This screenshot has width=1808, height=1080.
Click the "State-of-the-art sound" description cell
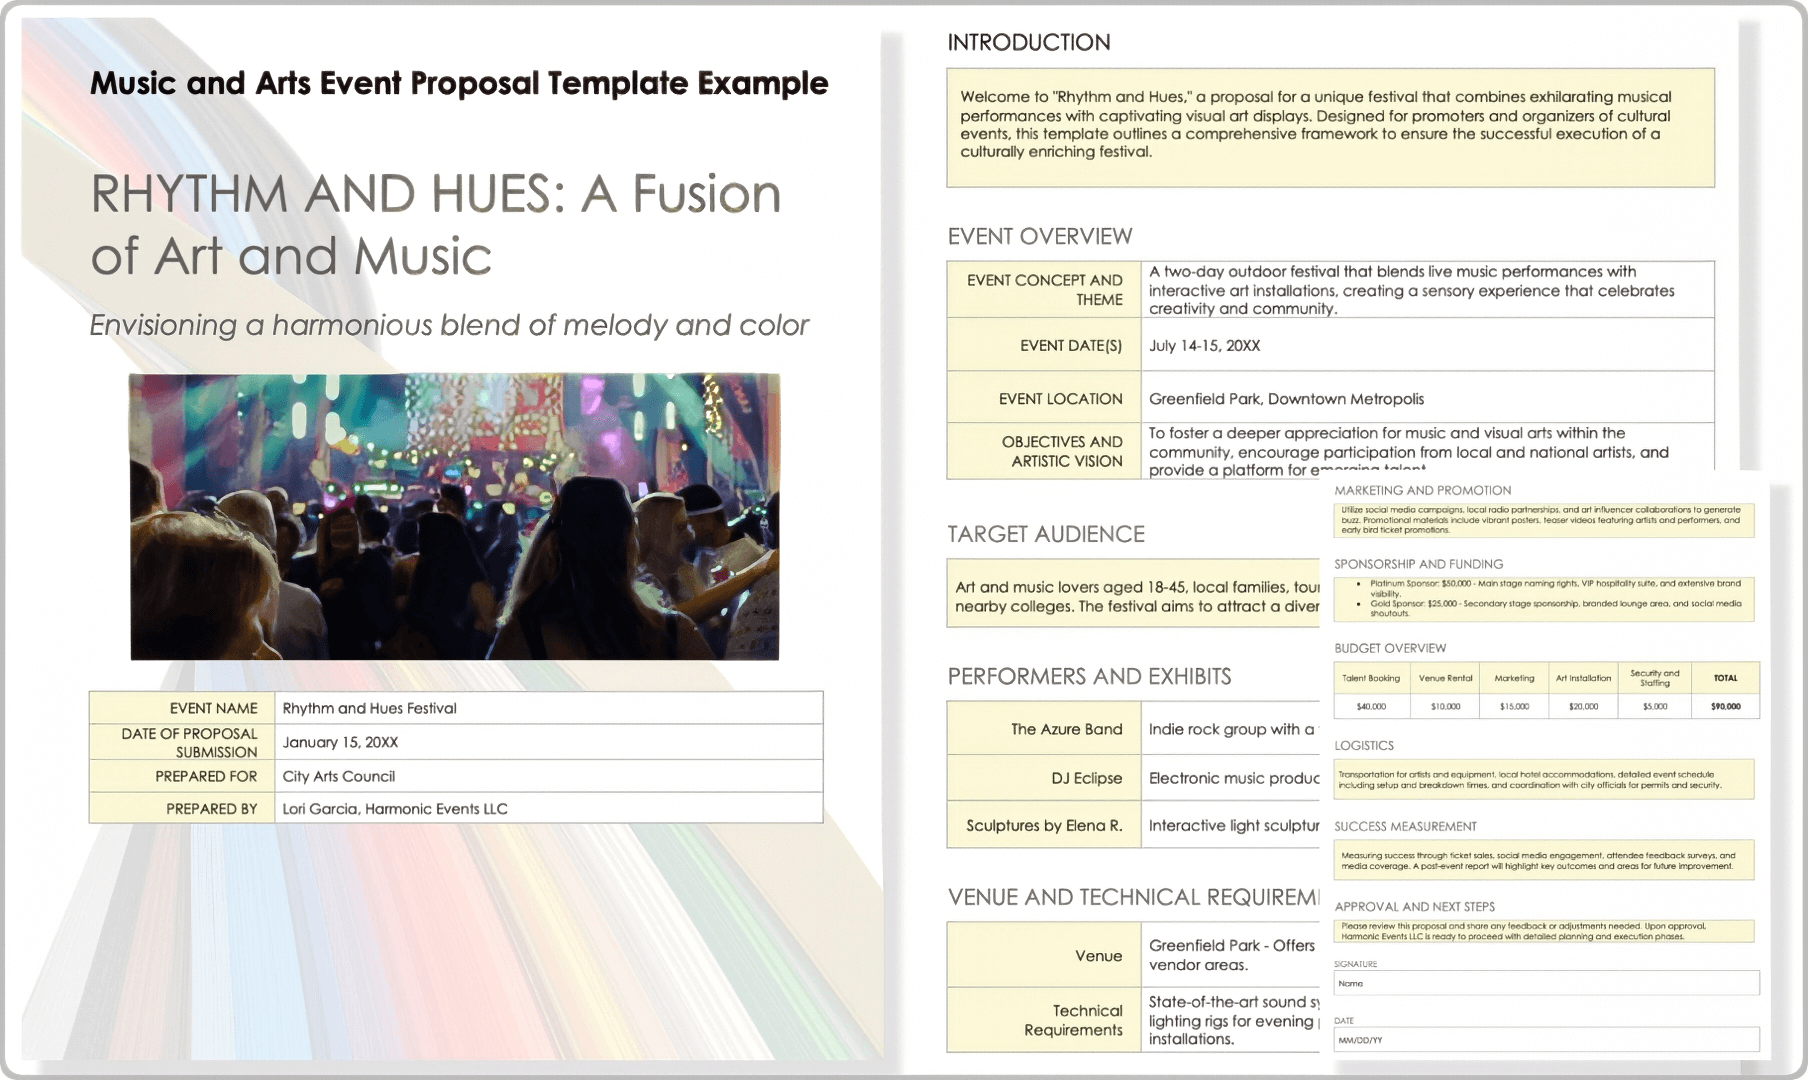[x=1231, y=1020]
